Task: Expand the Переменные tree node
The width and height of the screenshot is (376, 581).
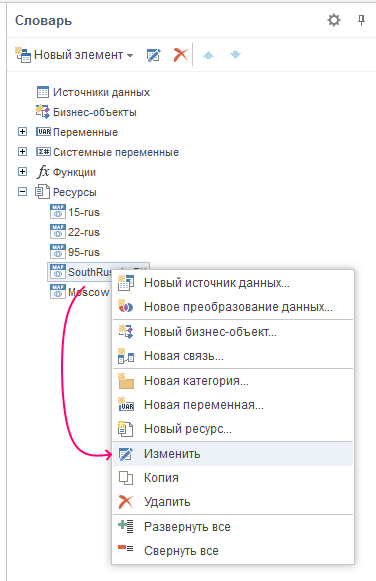Action: point(23,132)
